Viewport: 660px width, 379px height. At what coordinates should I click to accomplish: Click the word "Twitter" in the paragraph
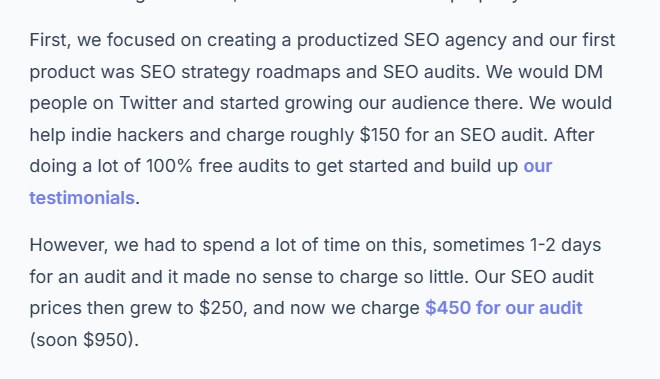click(x=148, y=103)
